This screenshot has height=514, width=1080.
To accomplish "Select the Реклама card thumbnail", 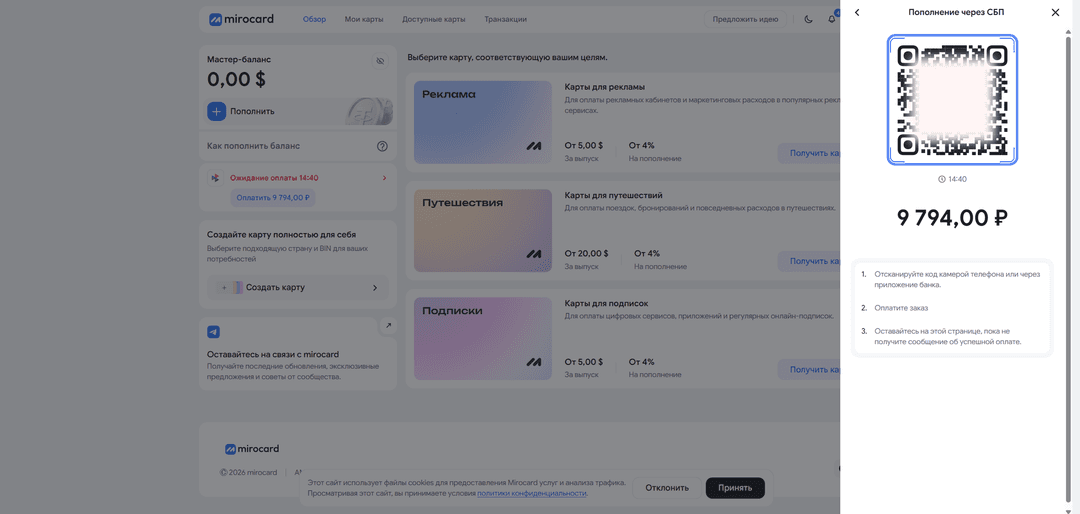I will click(x=483, y=122).
